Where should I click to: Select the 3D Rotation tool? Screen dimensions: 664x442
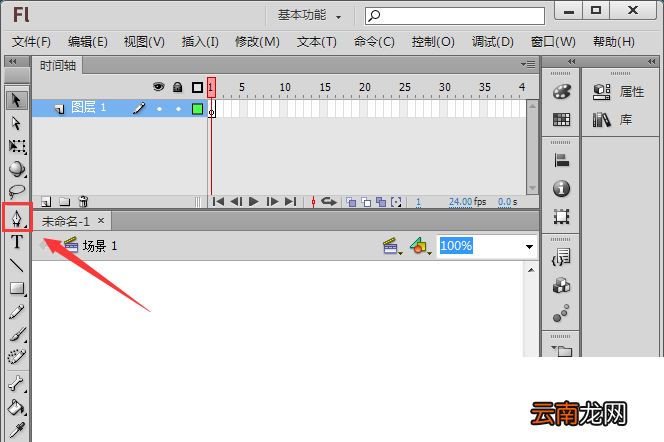tap(17, 169)
